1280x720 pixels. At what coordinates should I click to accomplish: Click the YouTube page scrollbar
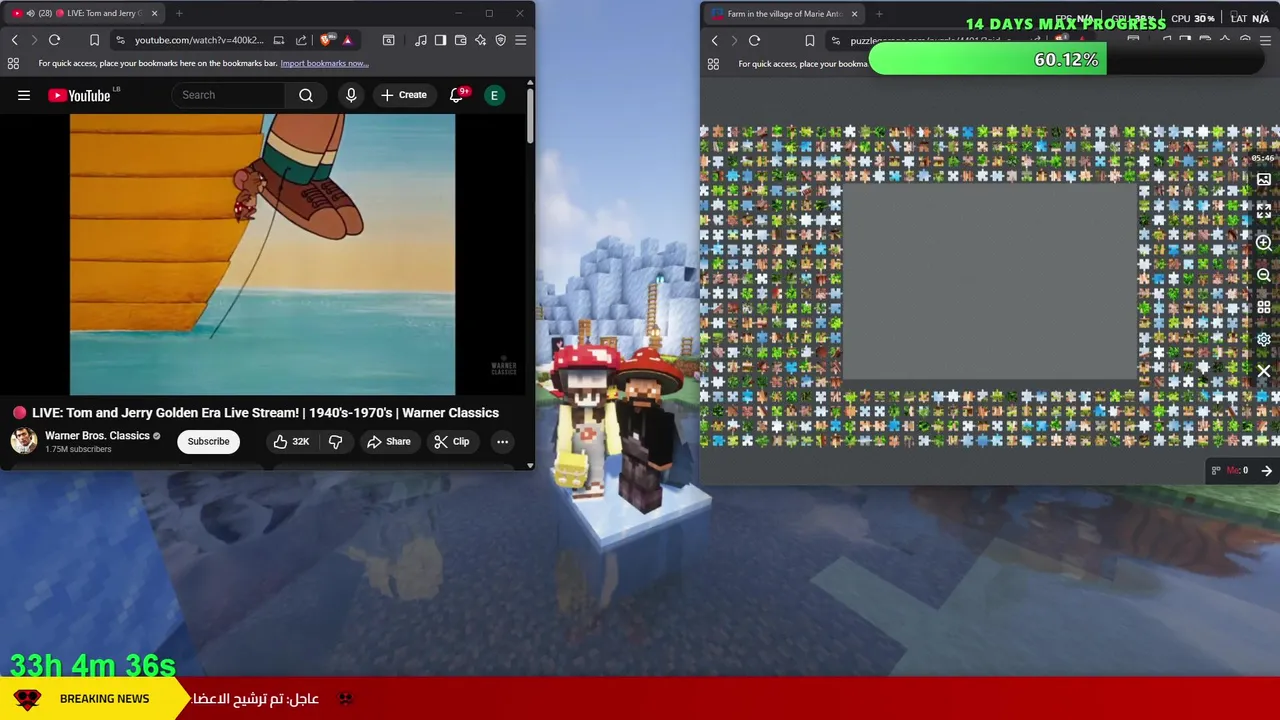pos(530,115)
